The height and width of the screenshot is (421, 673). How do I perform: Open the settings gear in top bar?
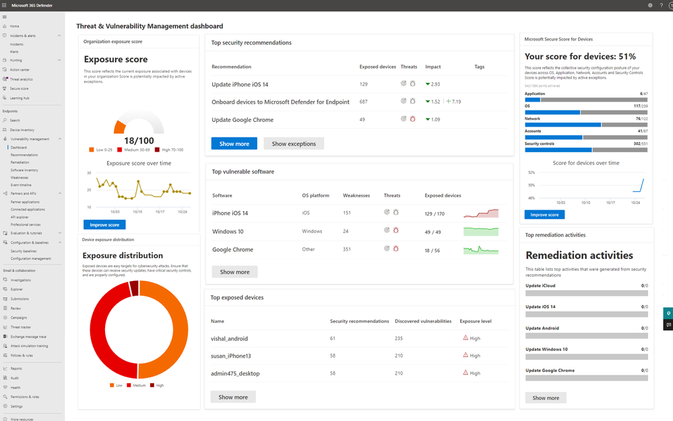click(x=650, y=5)
